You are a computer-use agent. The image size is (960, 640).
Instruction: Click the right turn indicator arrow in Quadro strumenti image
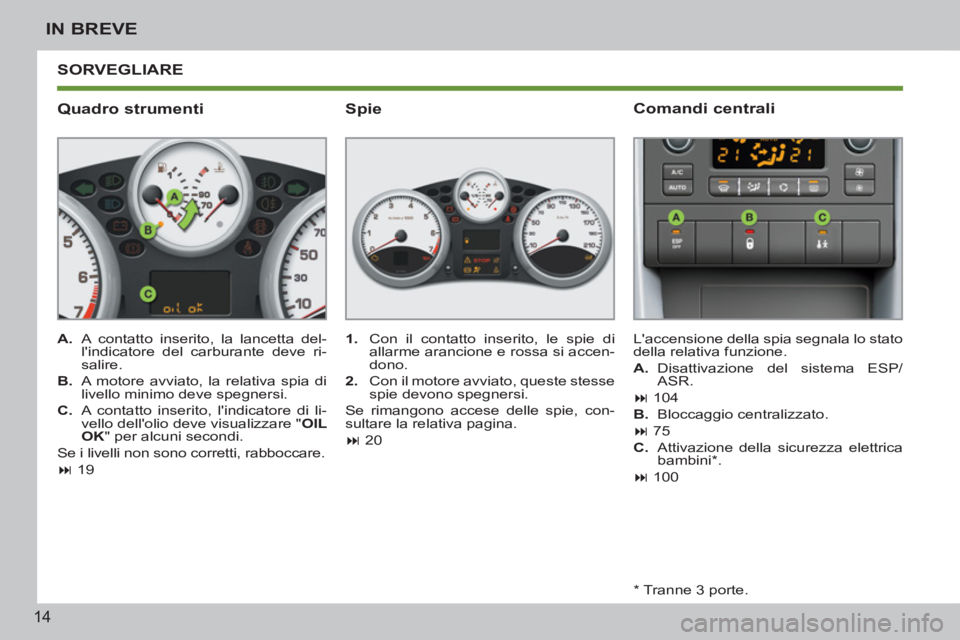tap(297, 189)
